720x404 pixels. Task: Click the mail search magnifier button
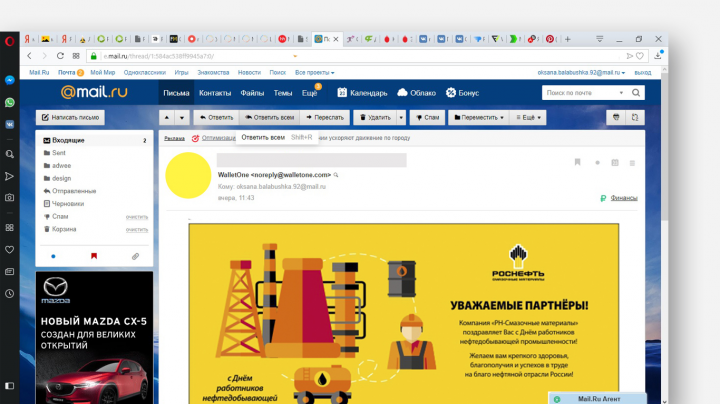[636, 93]
